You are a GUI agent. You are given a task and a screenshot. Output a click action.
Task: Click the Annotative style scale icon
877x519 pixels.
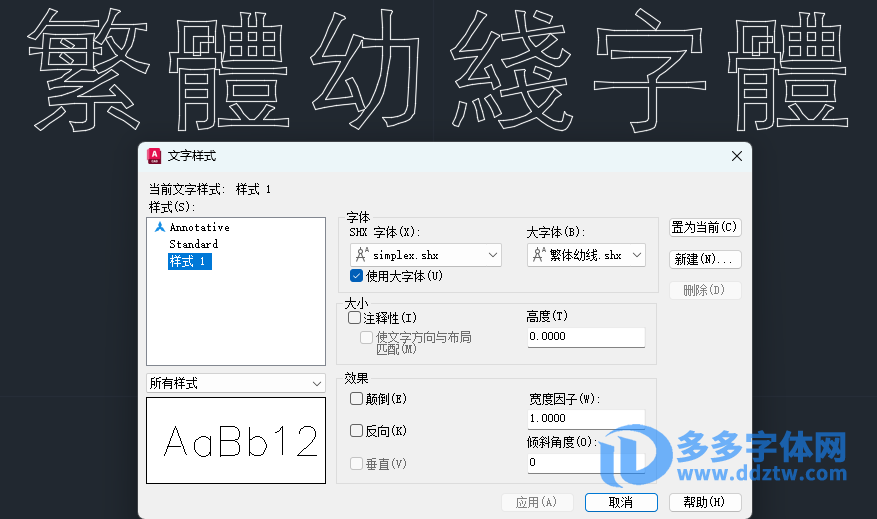[x=159, y=228]
